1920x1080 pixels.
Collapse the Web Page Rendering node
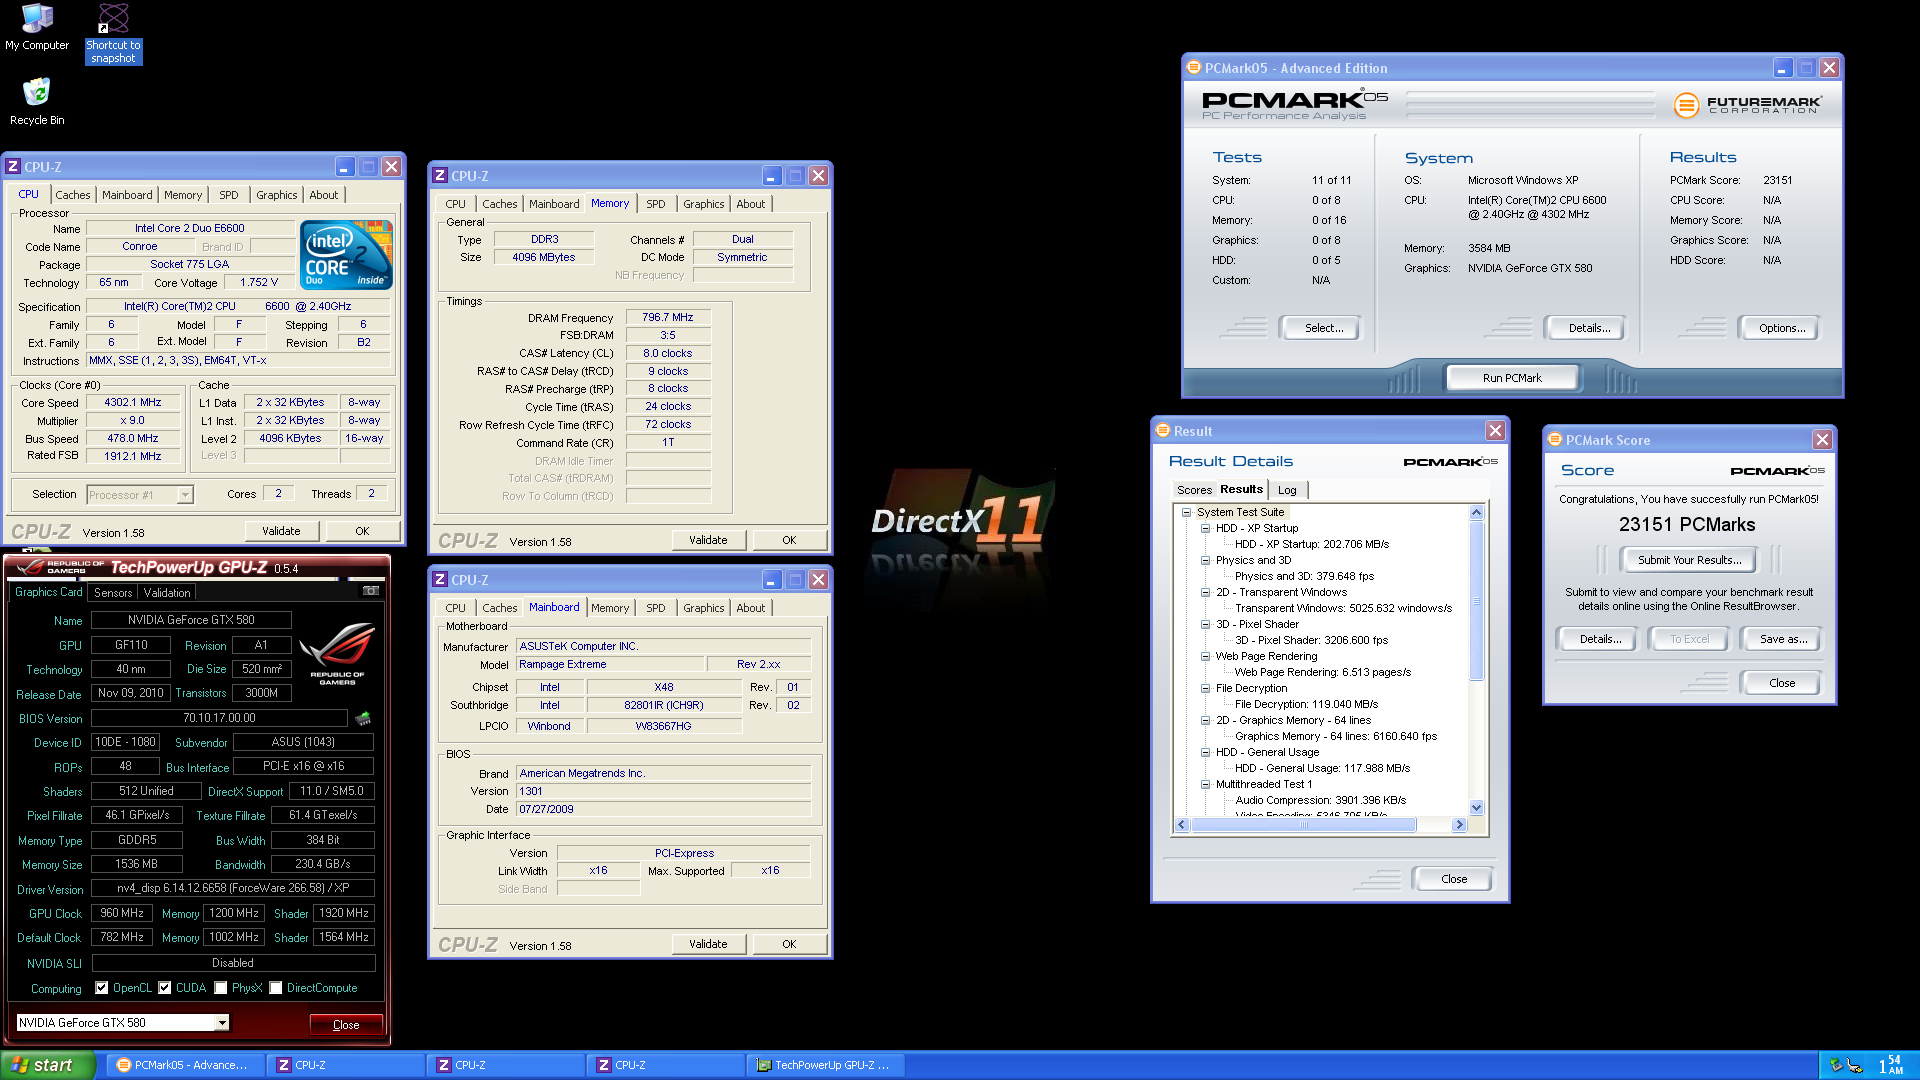tap(1206, 656)
